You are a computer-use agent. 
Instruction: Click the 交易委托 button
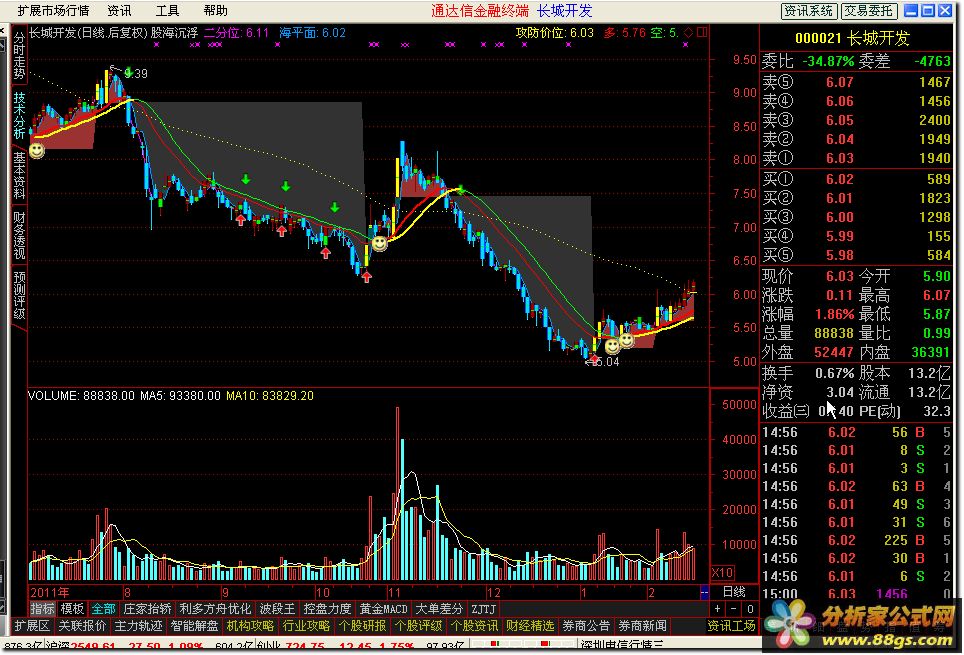[x=868, y=10]
